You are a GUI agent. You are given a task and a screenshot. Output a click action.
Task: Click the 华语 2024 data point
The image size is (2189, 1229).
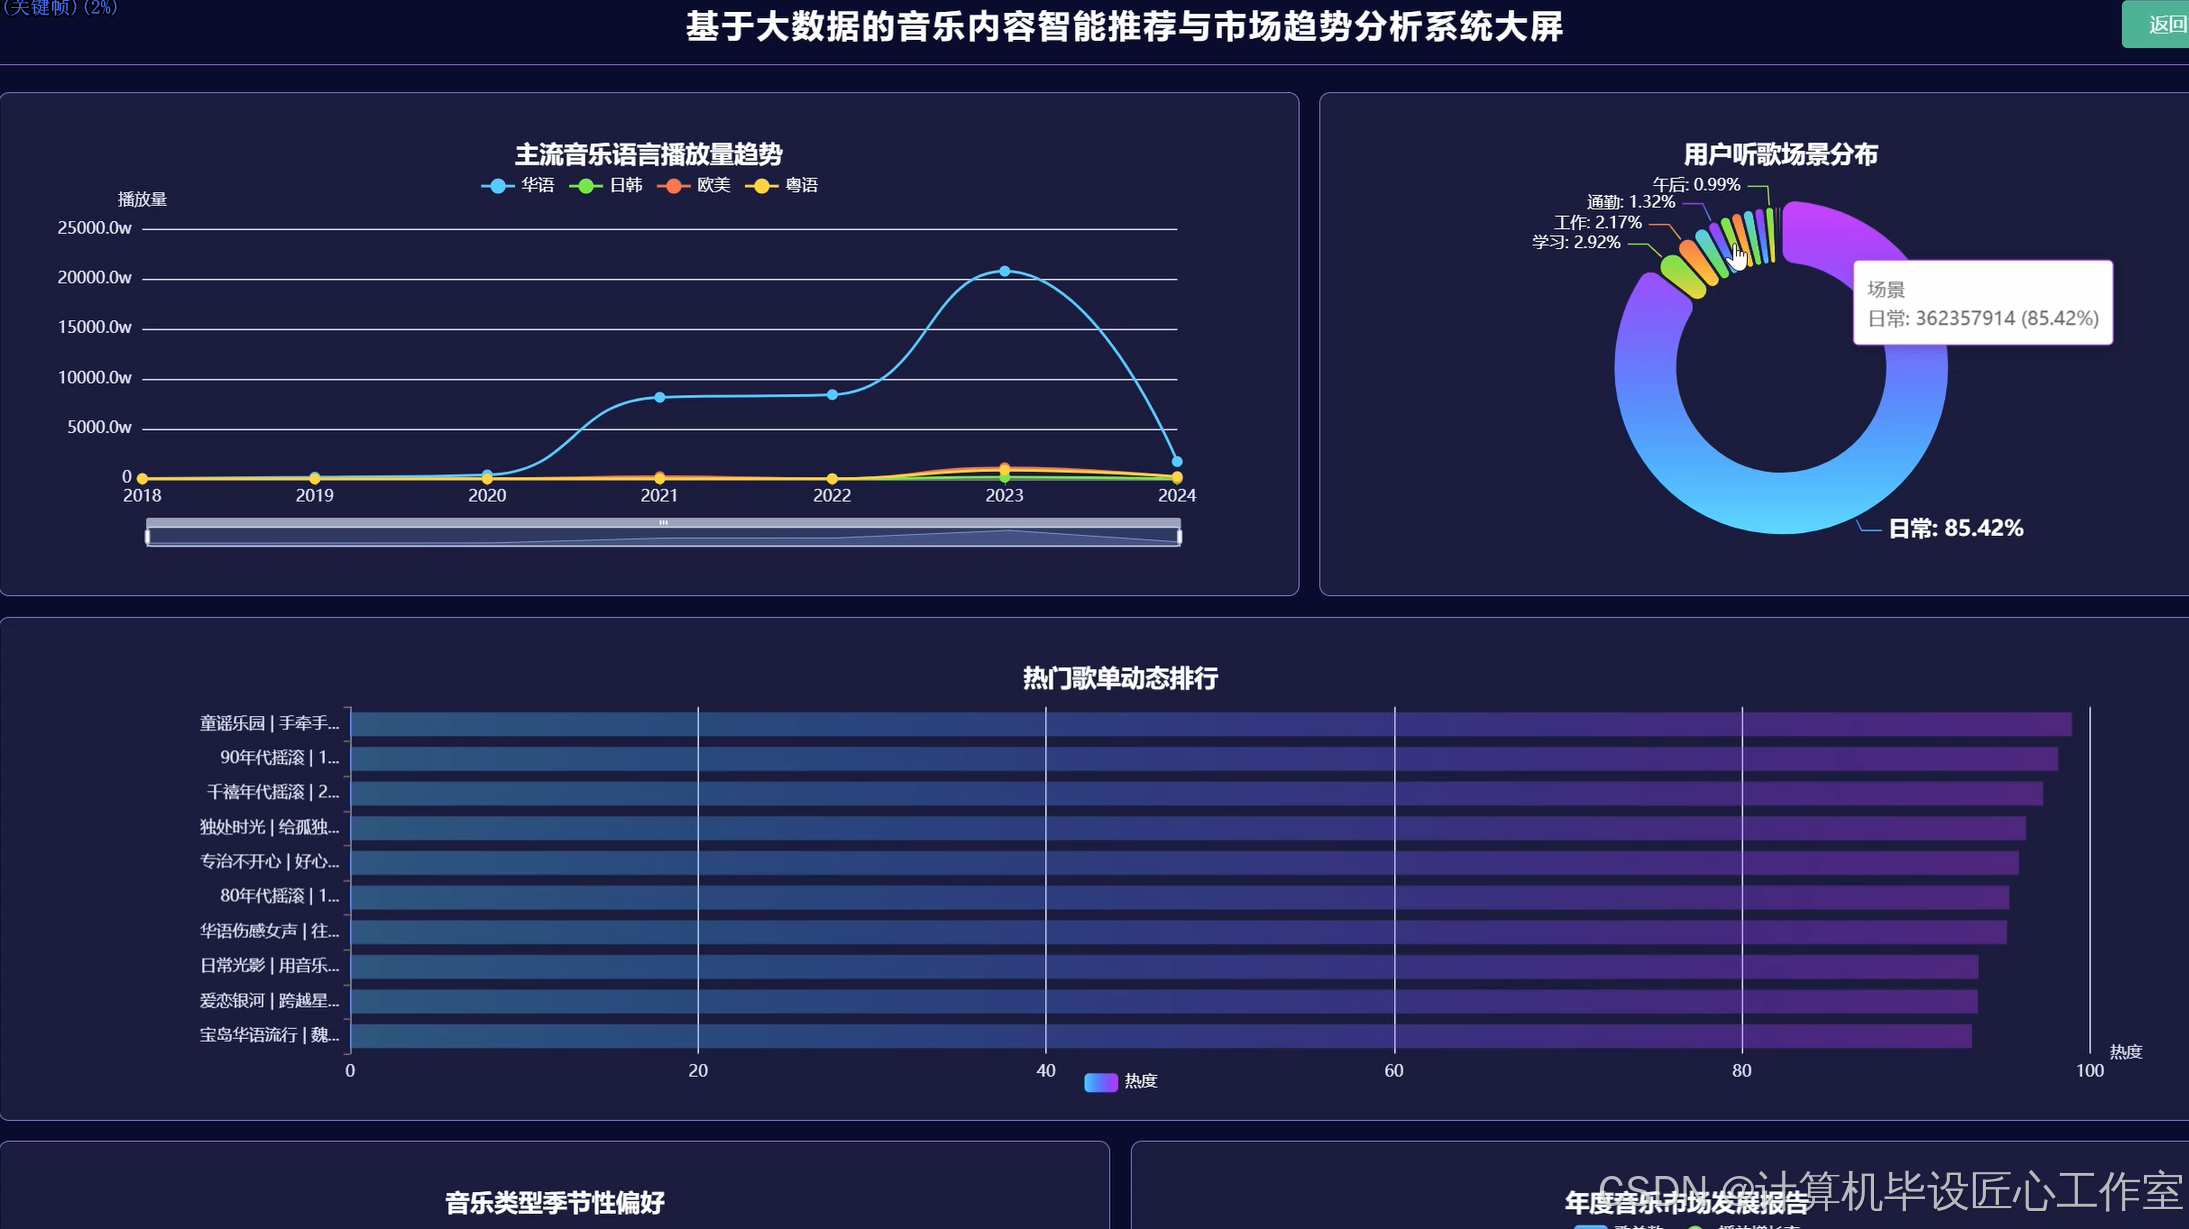pyautogui.click(x=1177, y=461)
